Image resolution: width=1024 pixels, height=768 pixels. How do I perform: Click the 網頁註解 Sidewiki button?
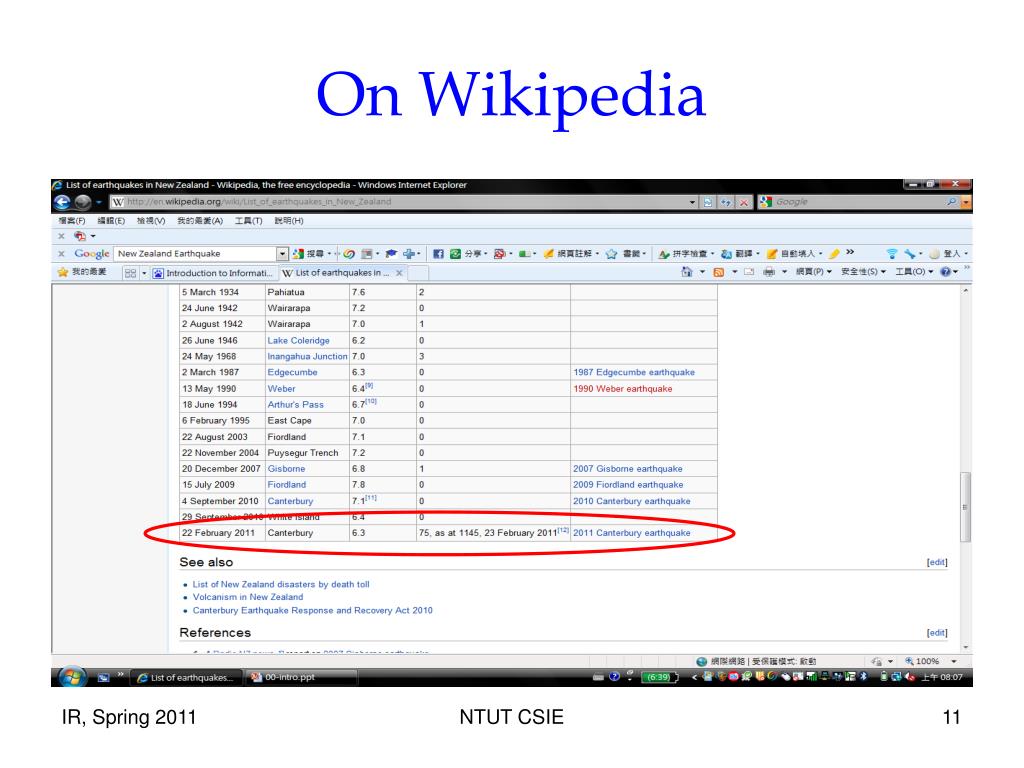tap(571, 253)
